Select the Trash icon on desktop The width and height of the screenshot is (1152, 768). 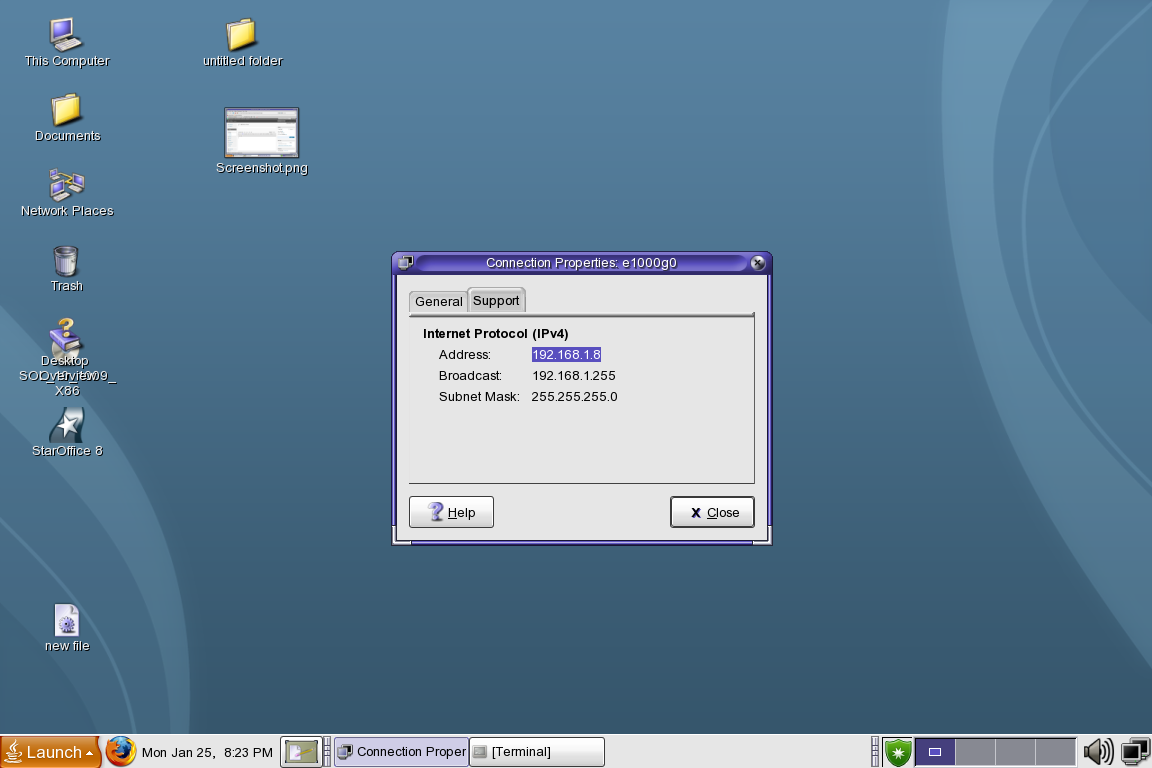66,261
